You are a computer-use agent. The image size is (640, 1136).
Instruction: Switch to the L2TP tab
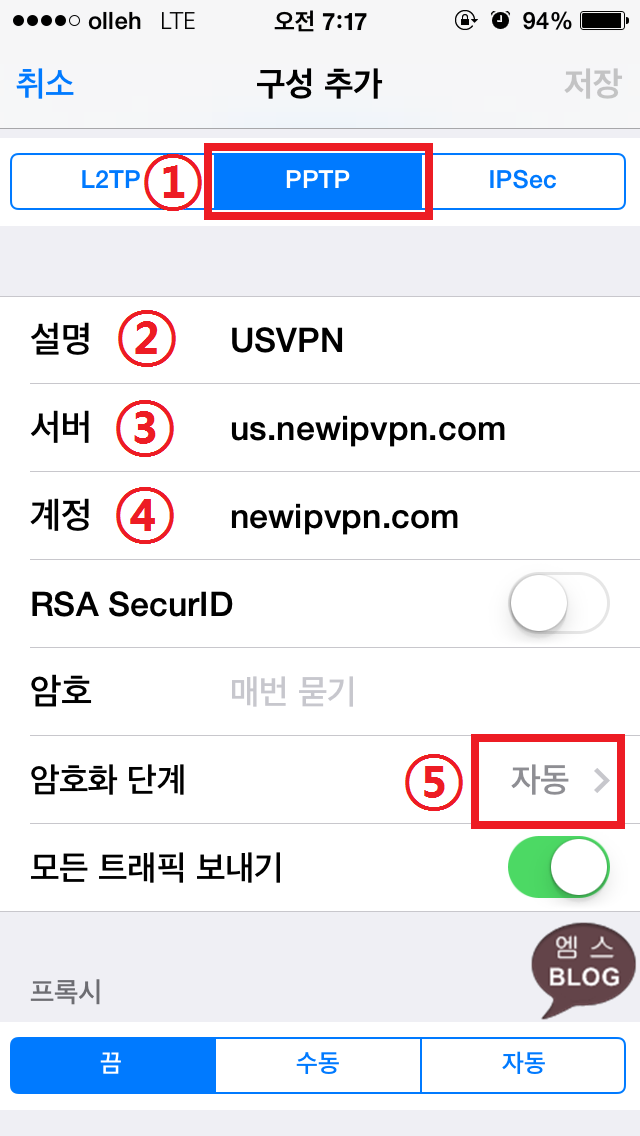(x=110, y=180)
